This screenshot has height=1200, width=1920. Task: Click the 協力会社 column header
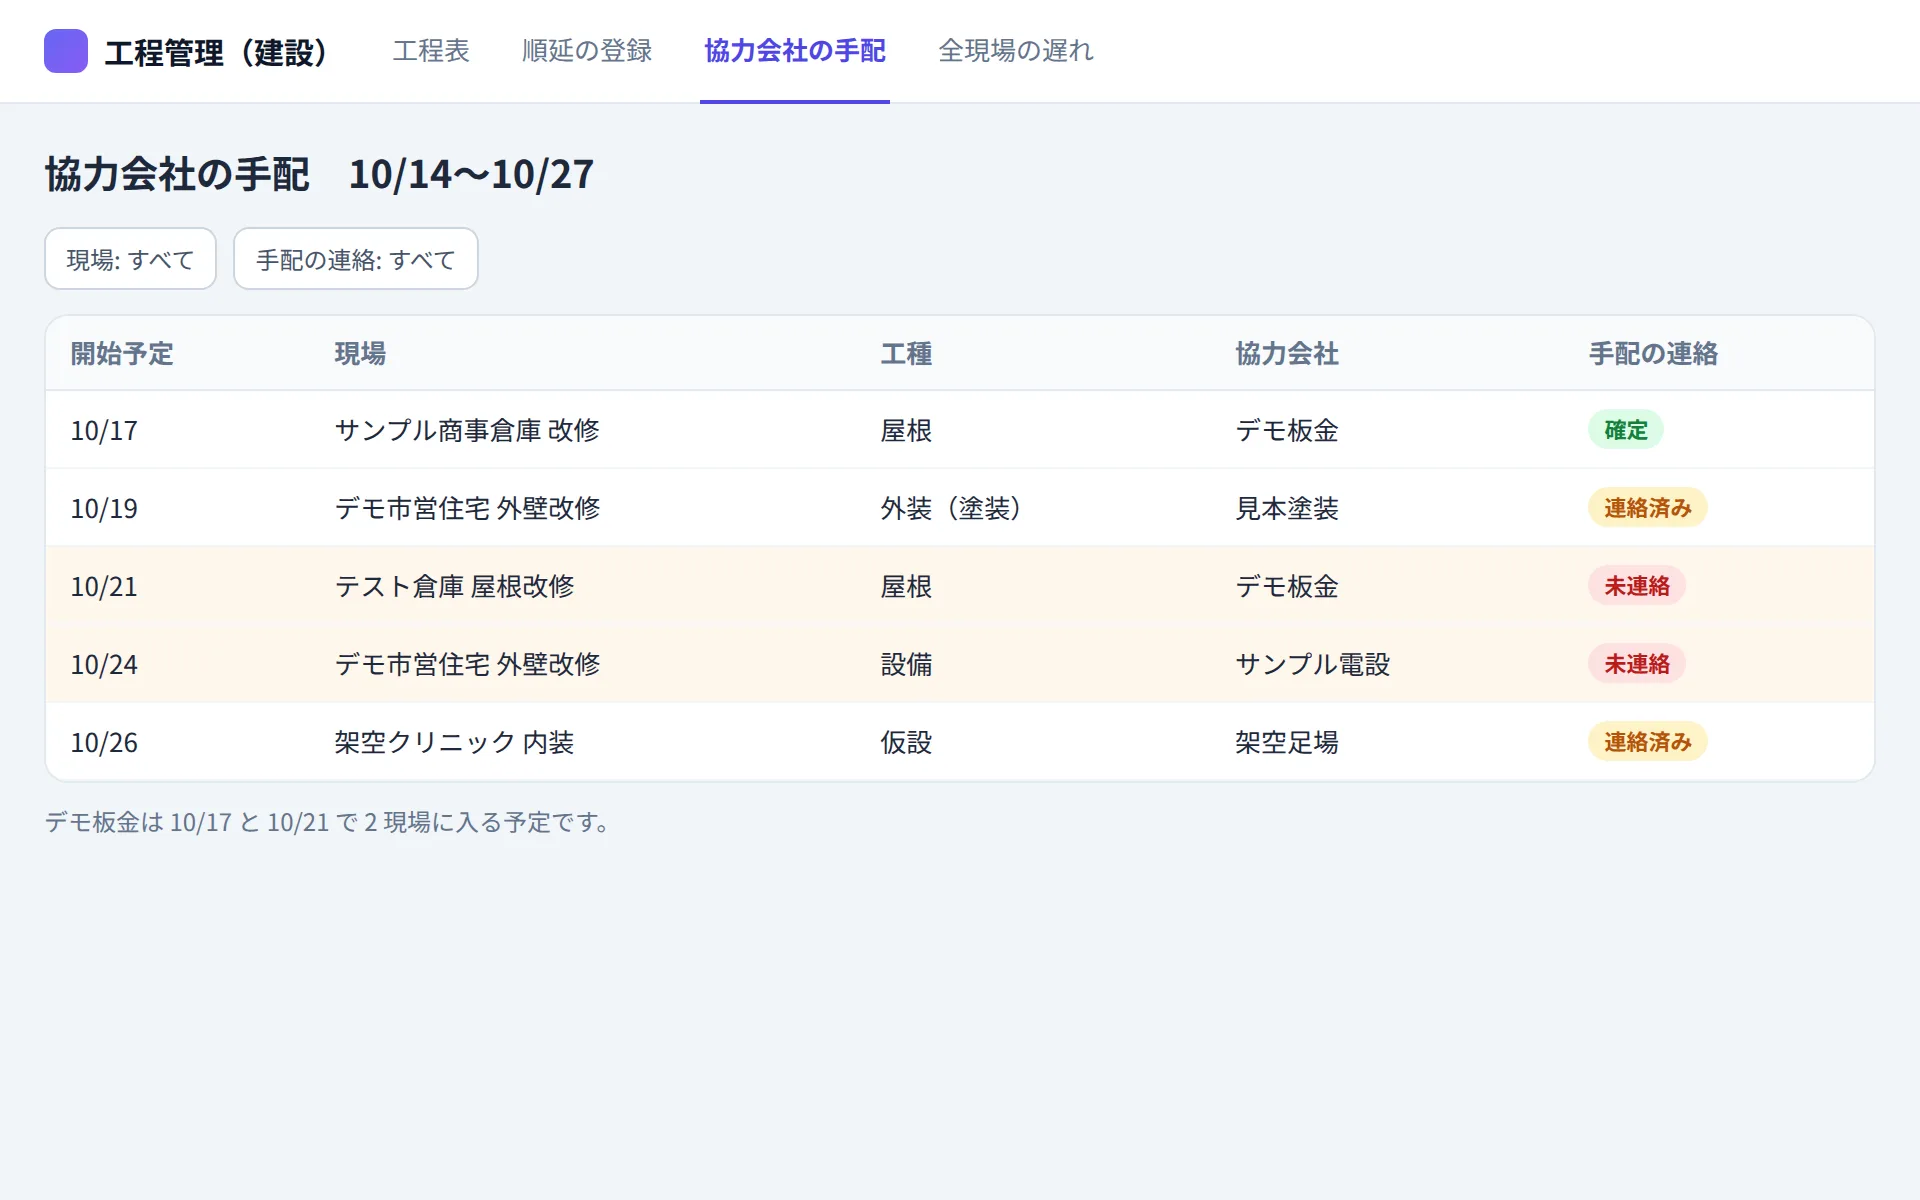click(1287, 354)
